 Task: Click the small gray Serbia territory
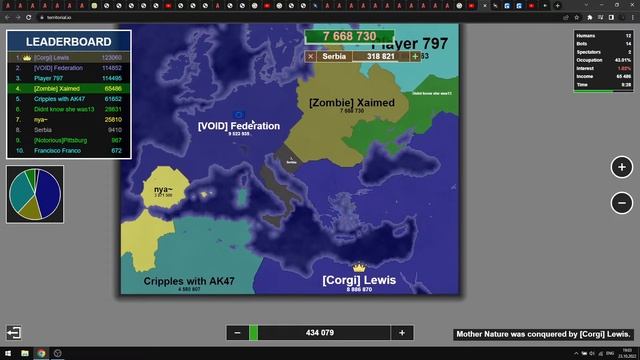[x=289, y=157]
